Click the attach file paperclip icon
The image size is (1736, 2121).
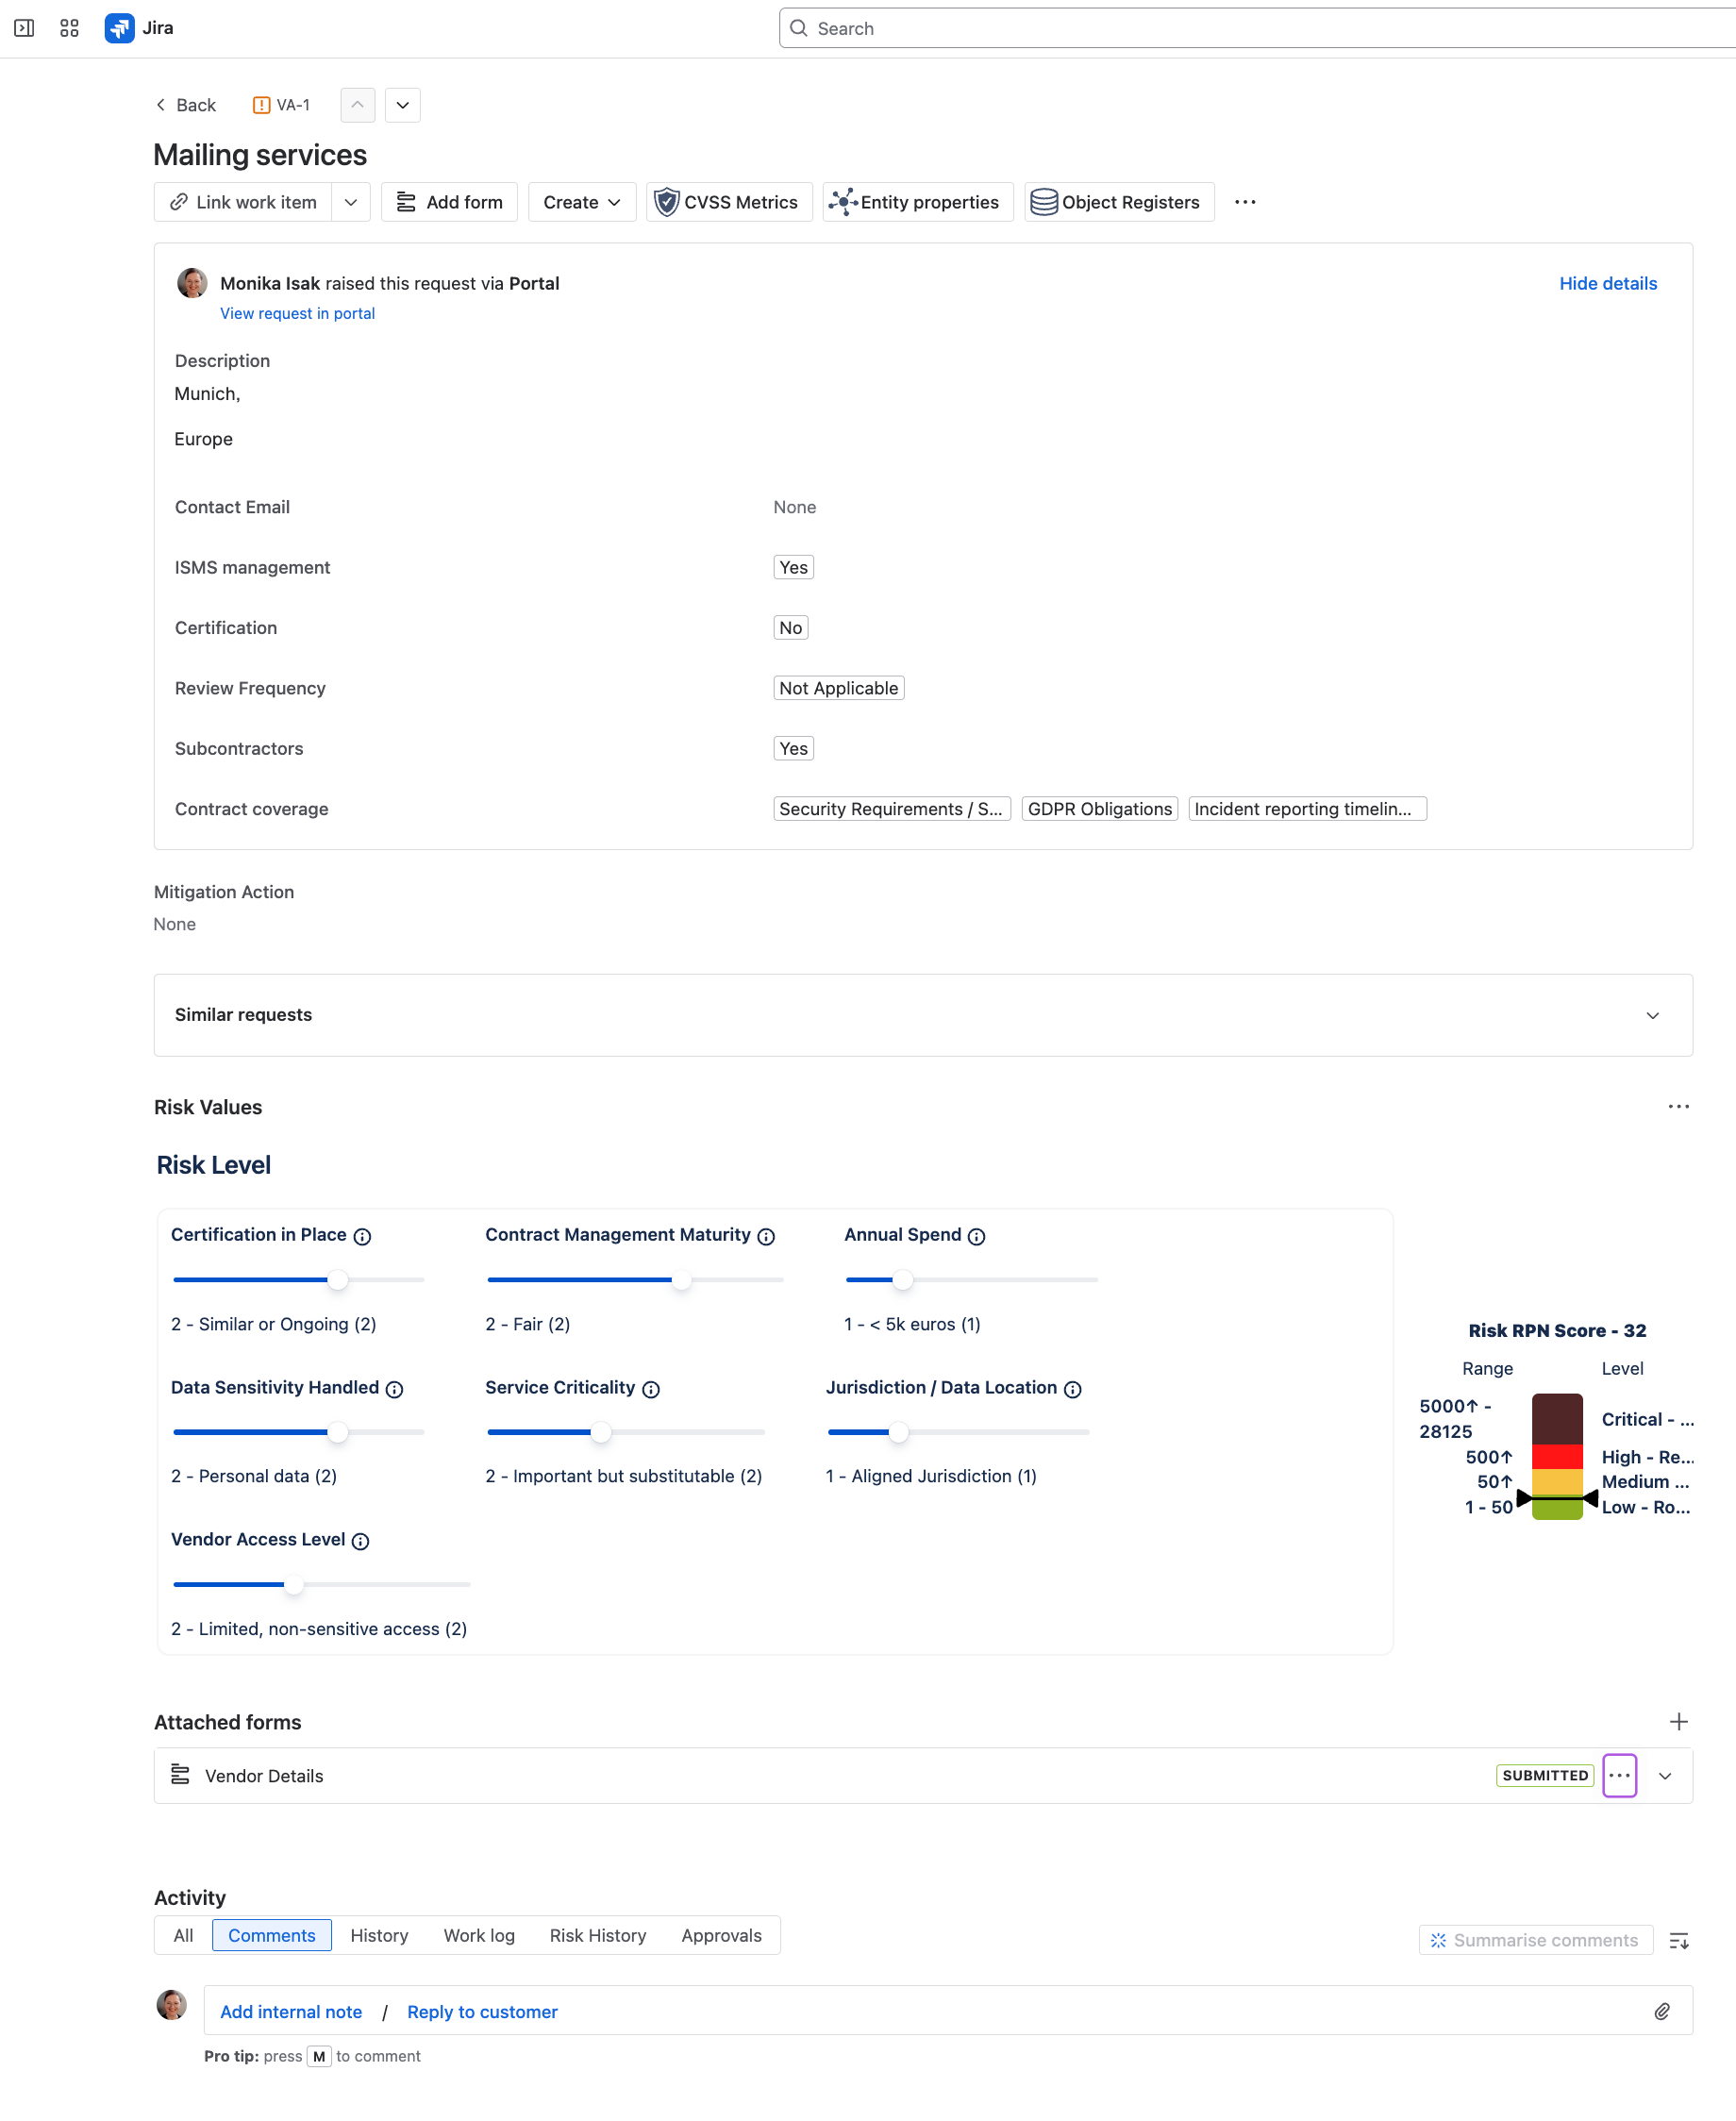[x=1661, y=2011]
